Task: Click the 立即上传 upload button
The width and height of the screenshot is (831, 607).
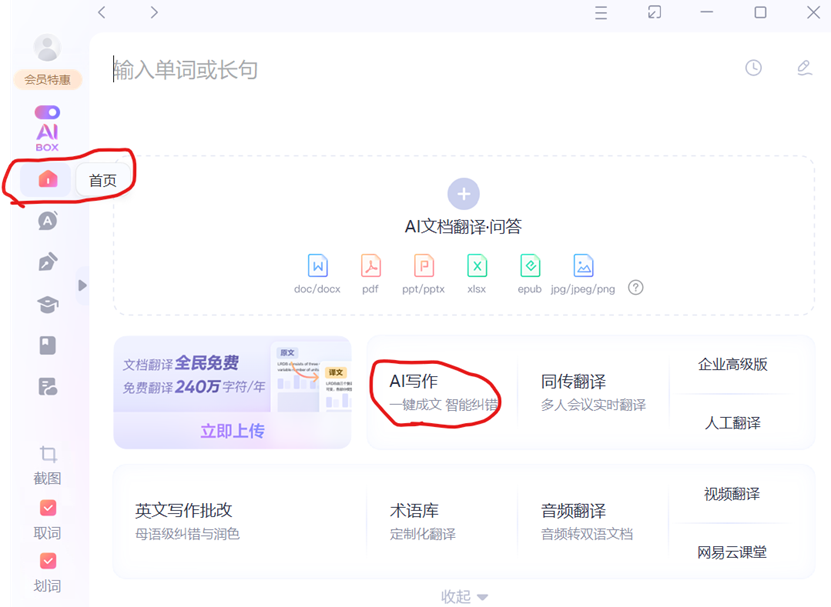Action: click(x=232, y=430)
